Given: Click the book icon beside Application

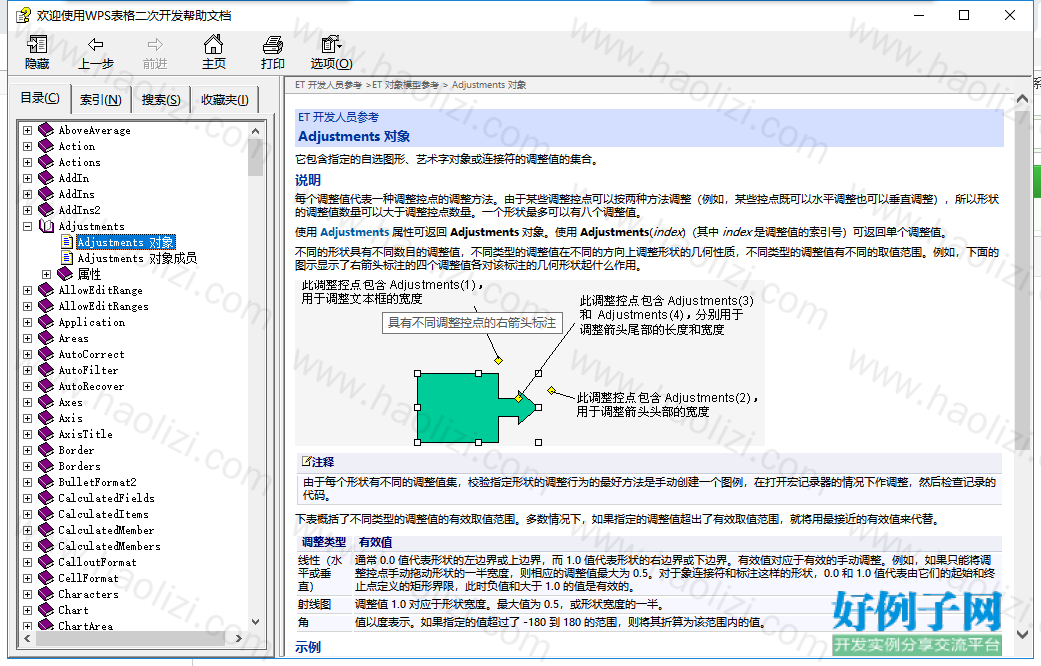Looking at the screenshot, I should pos(46,321).
